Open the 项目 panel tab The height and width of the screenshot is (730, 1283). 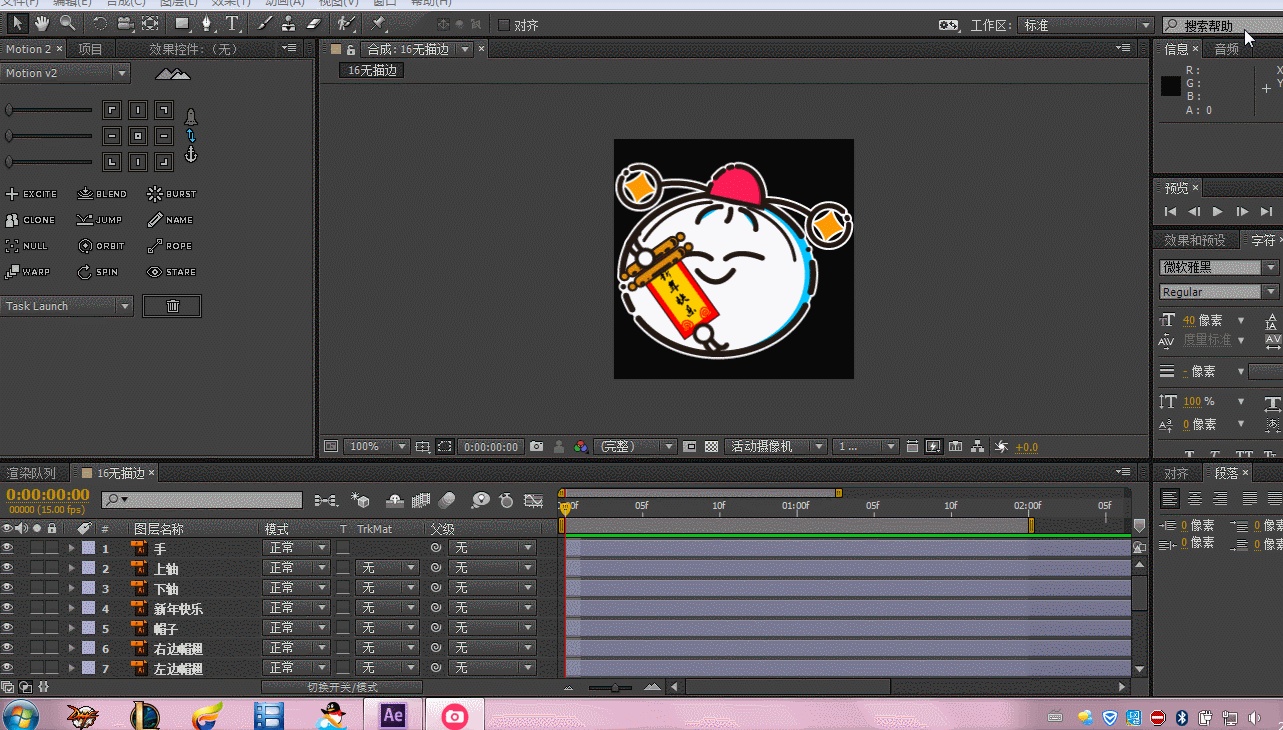pos(90,49)
